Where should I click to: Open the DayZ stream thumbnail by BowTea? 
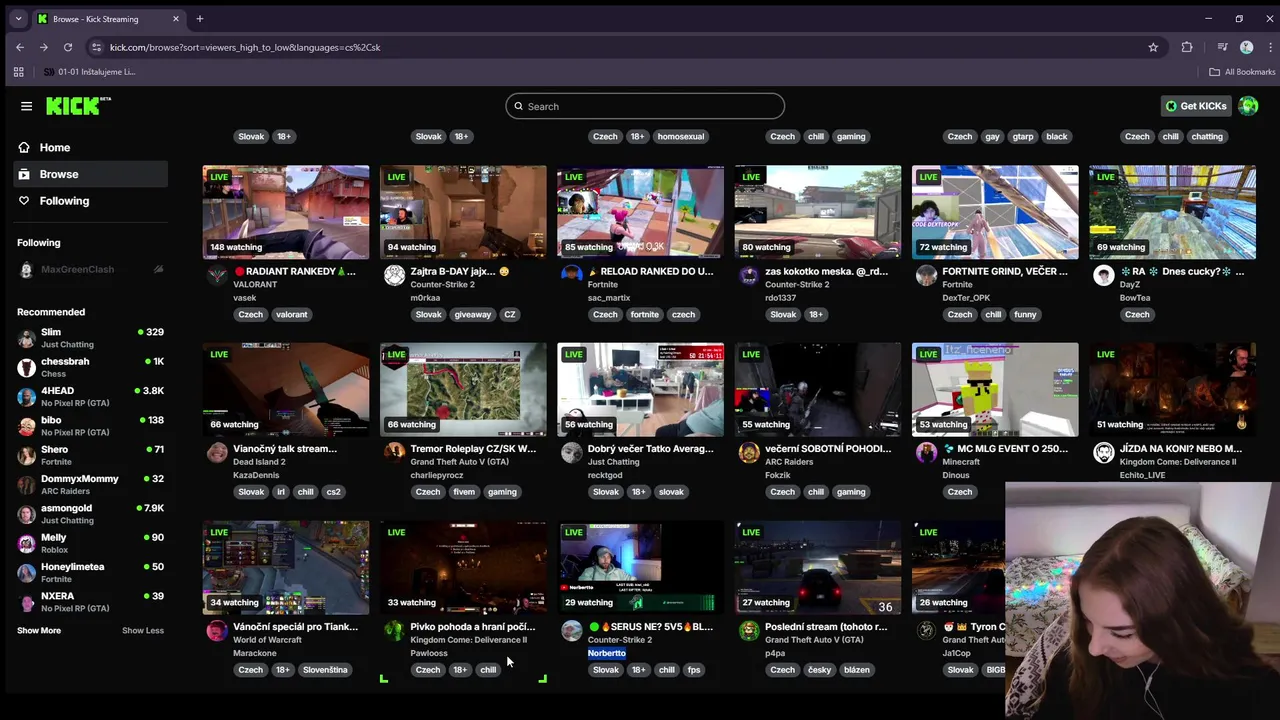1172,212
